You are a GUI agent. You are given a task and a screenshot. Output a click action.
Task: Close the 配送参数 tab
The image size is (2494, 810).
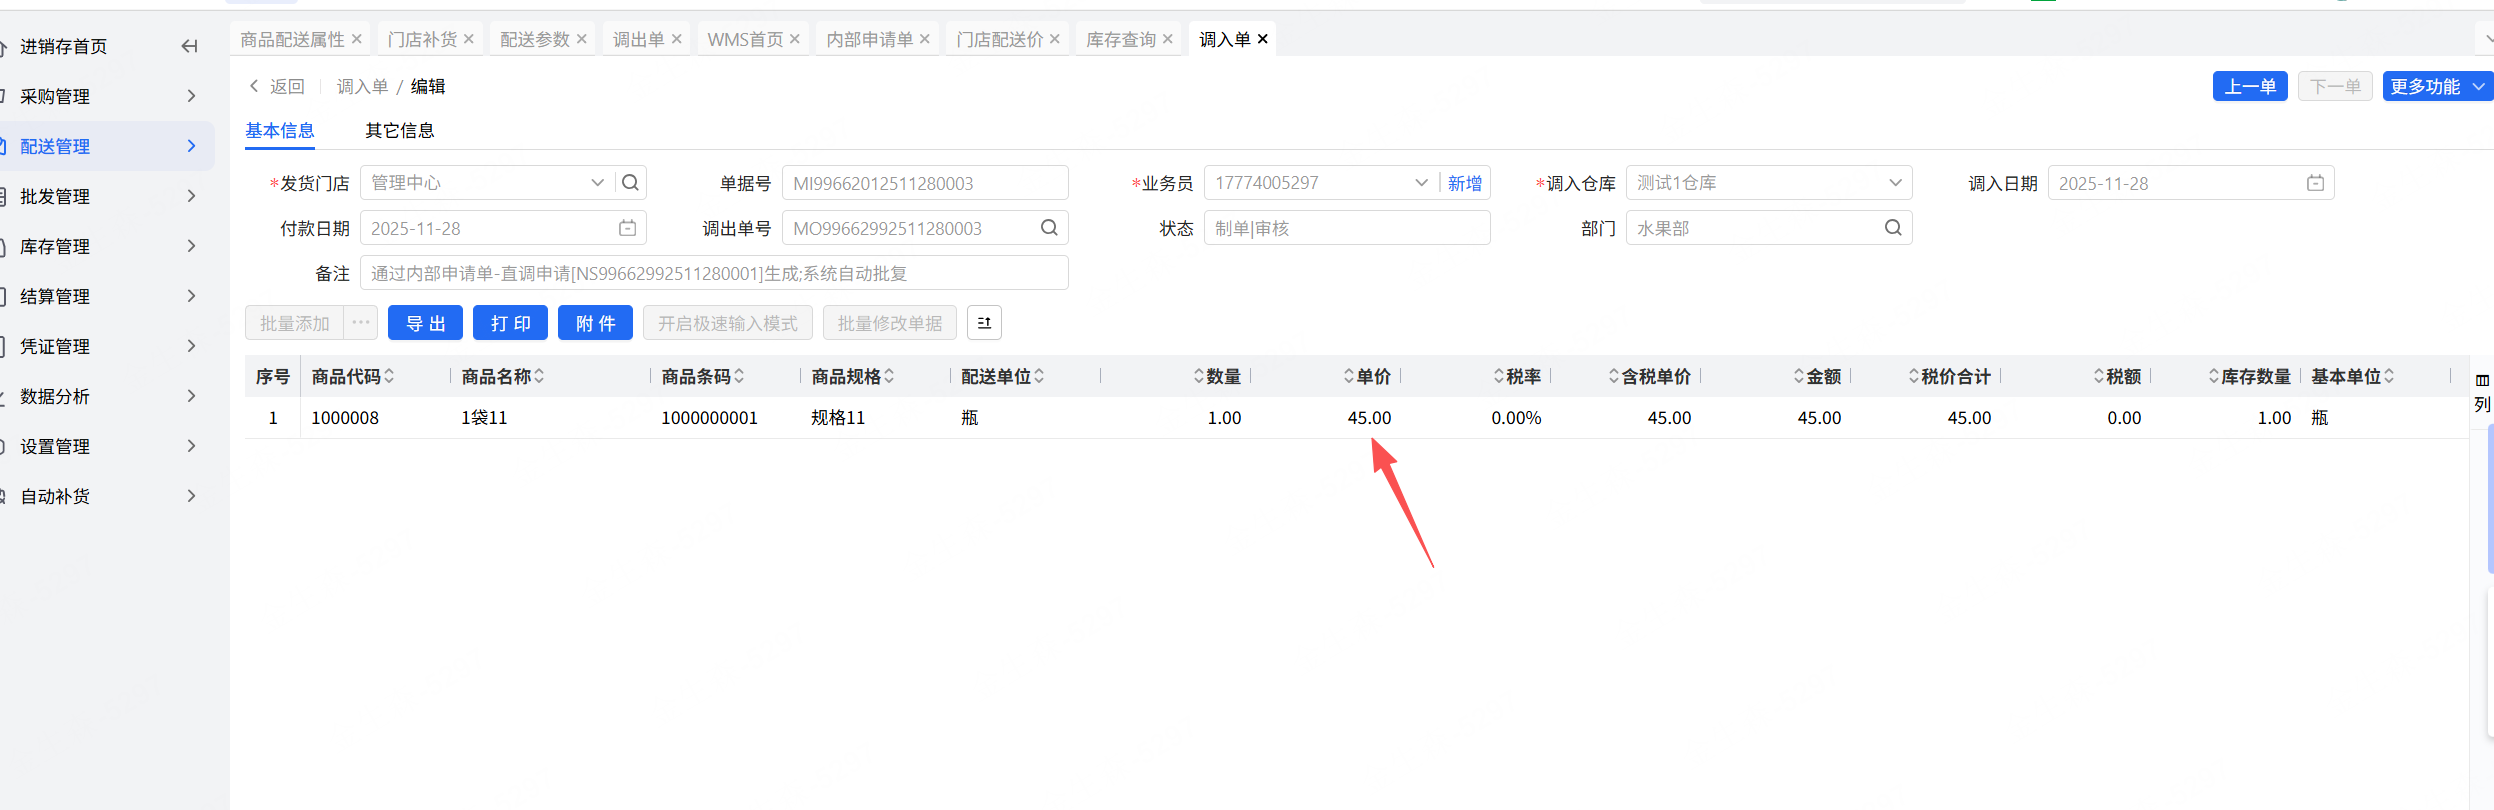[x=581, y=39]
